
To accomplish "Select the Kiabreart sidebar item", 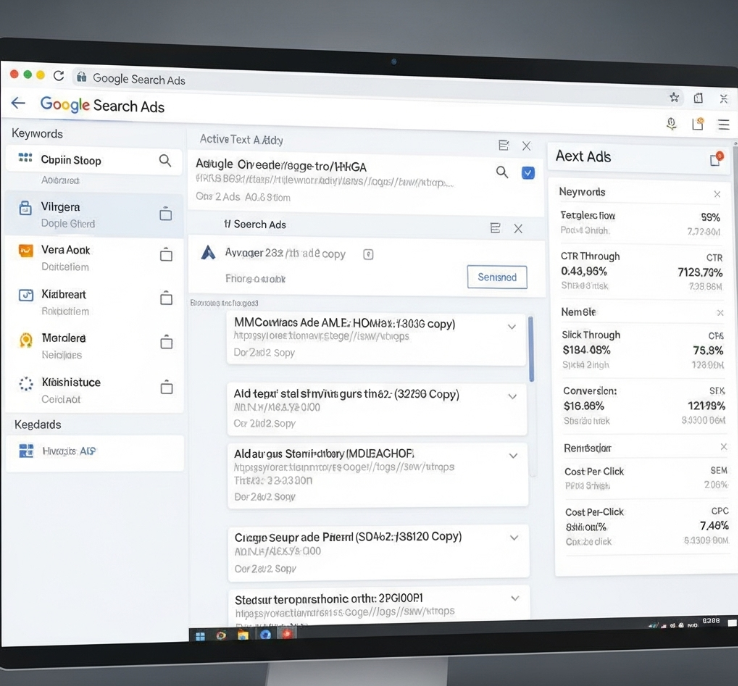I will (x=94, y=302).
